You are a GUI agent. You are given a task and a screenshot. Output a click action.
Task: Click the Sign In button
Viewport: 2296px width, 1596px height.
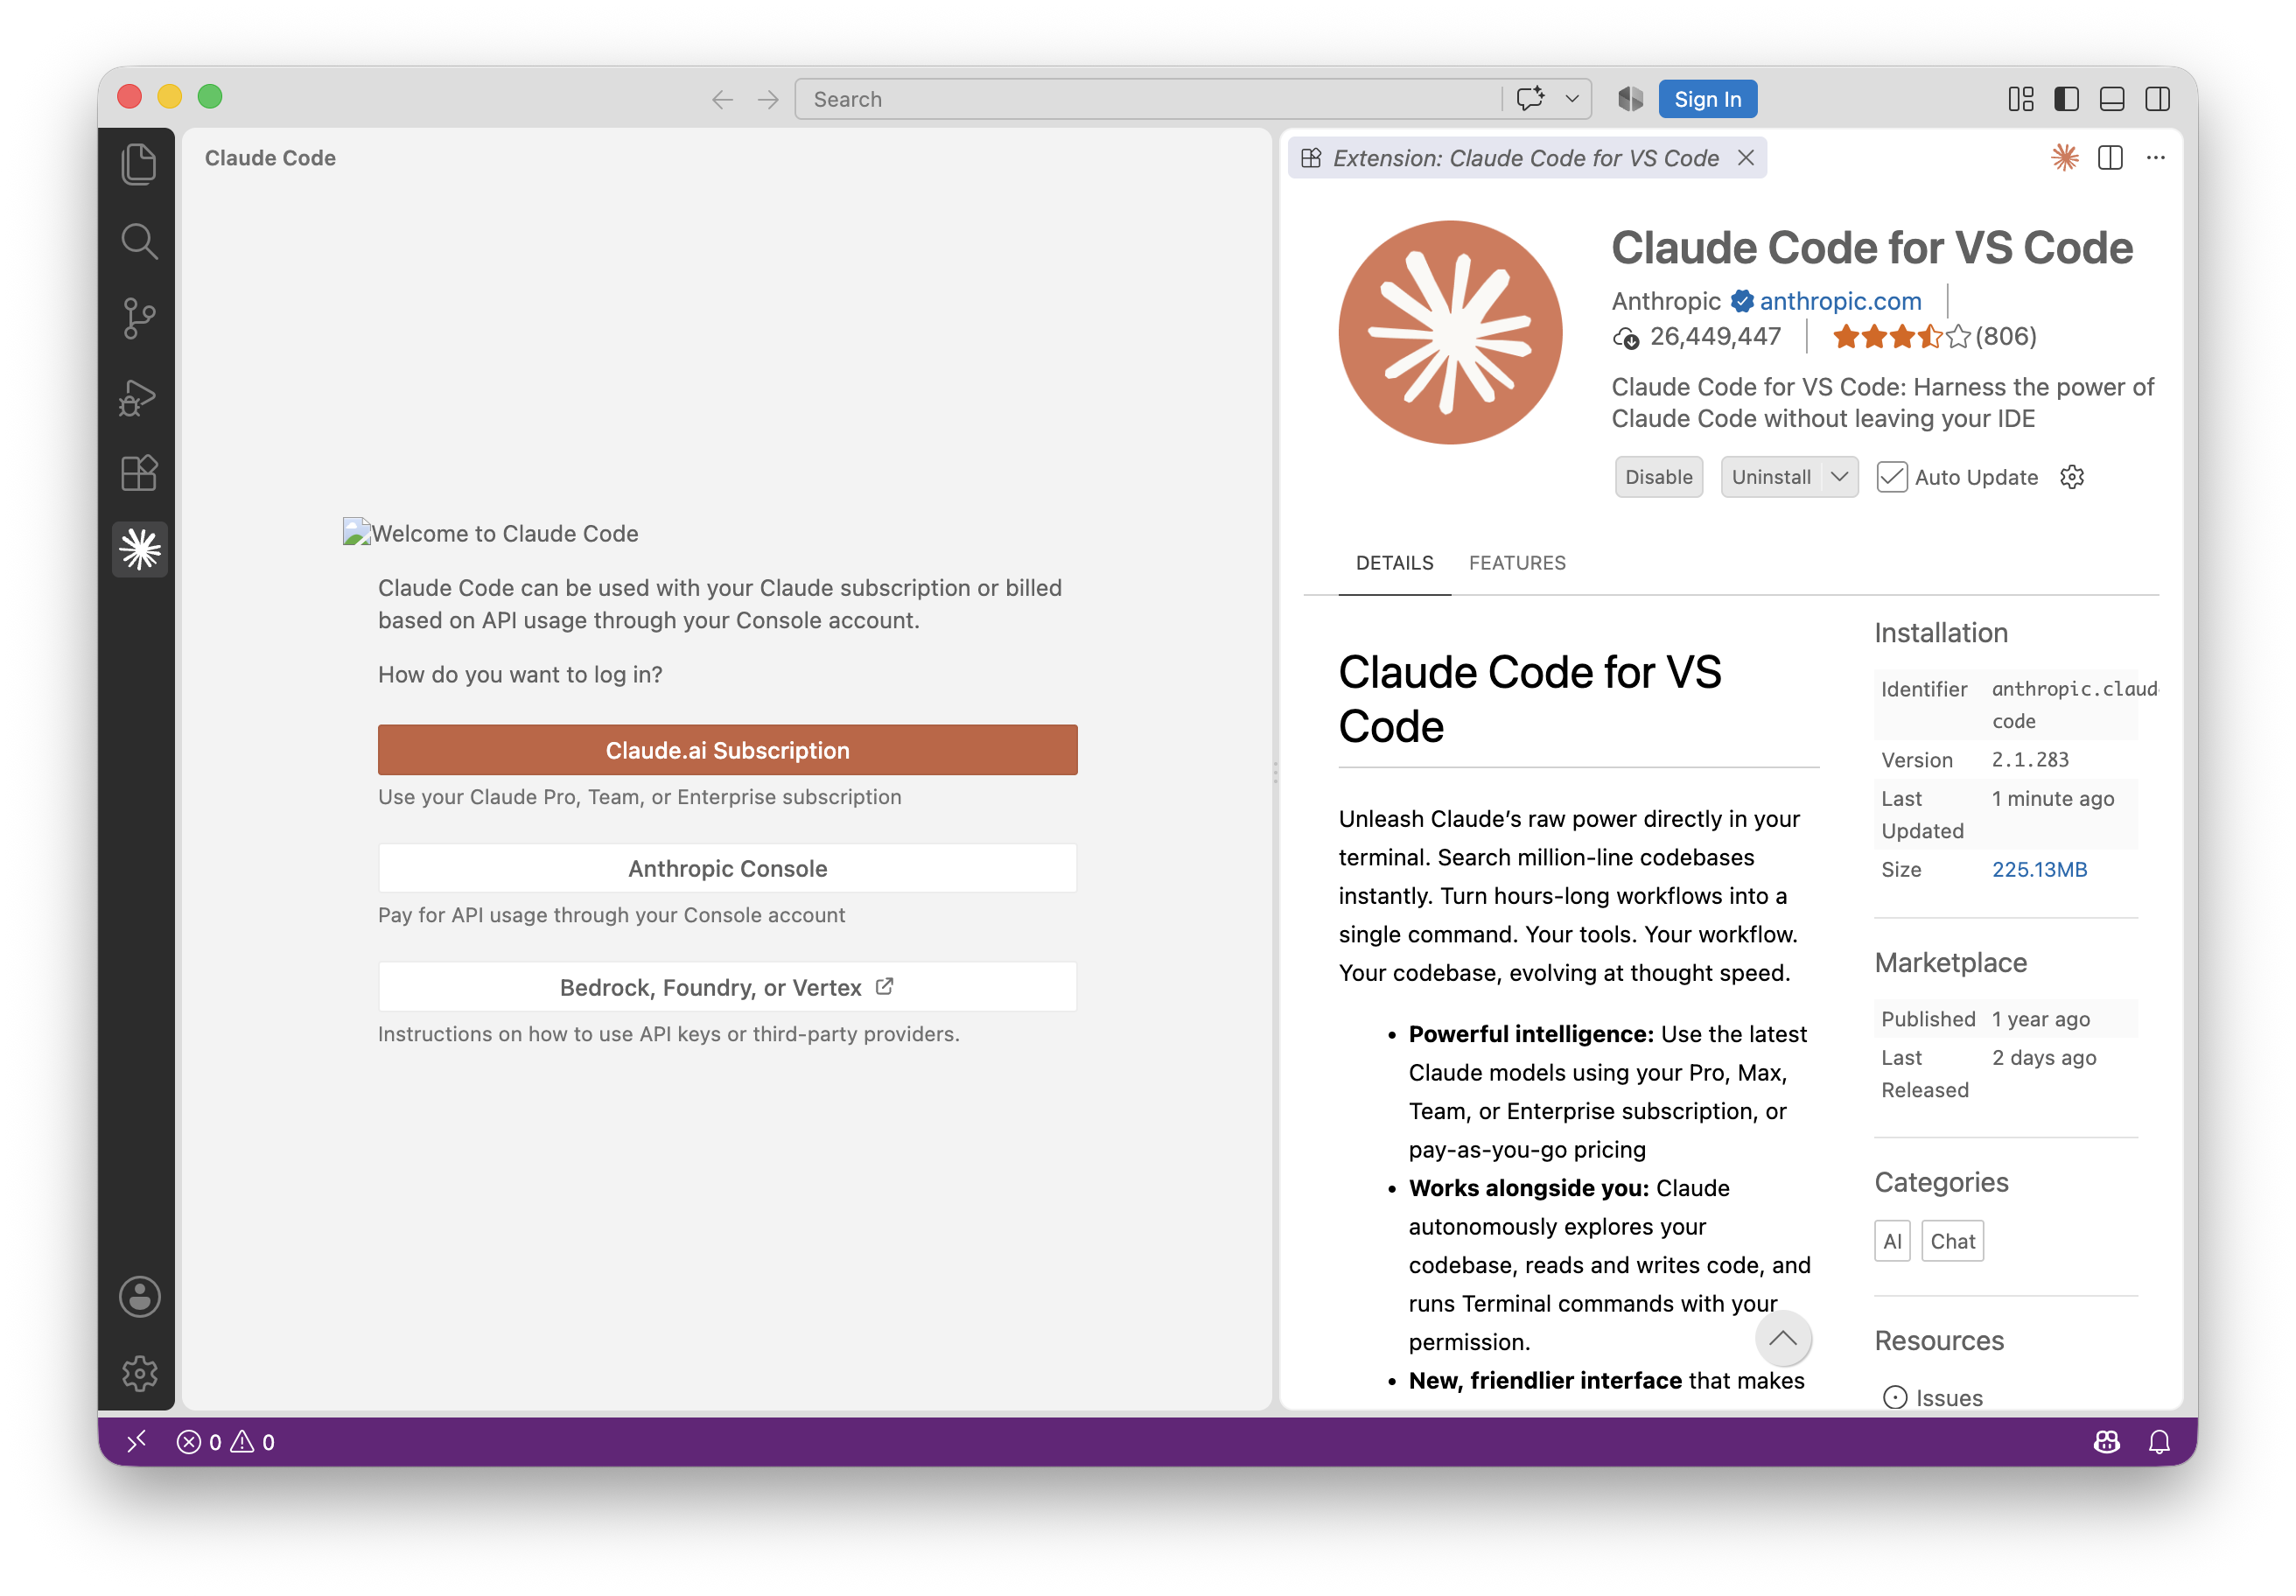coord(1707,99)
